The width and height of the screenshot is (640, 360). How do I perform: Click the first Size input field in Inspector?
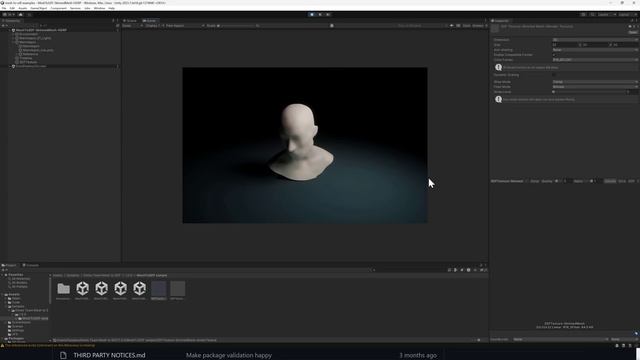565,45
